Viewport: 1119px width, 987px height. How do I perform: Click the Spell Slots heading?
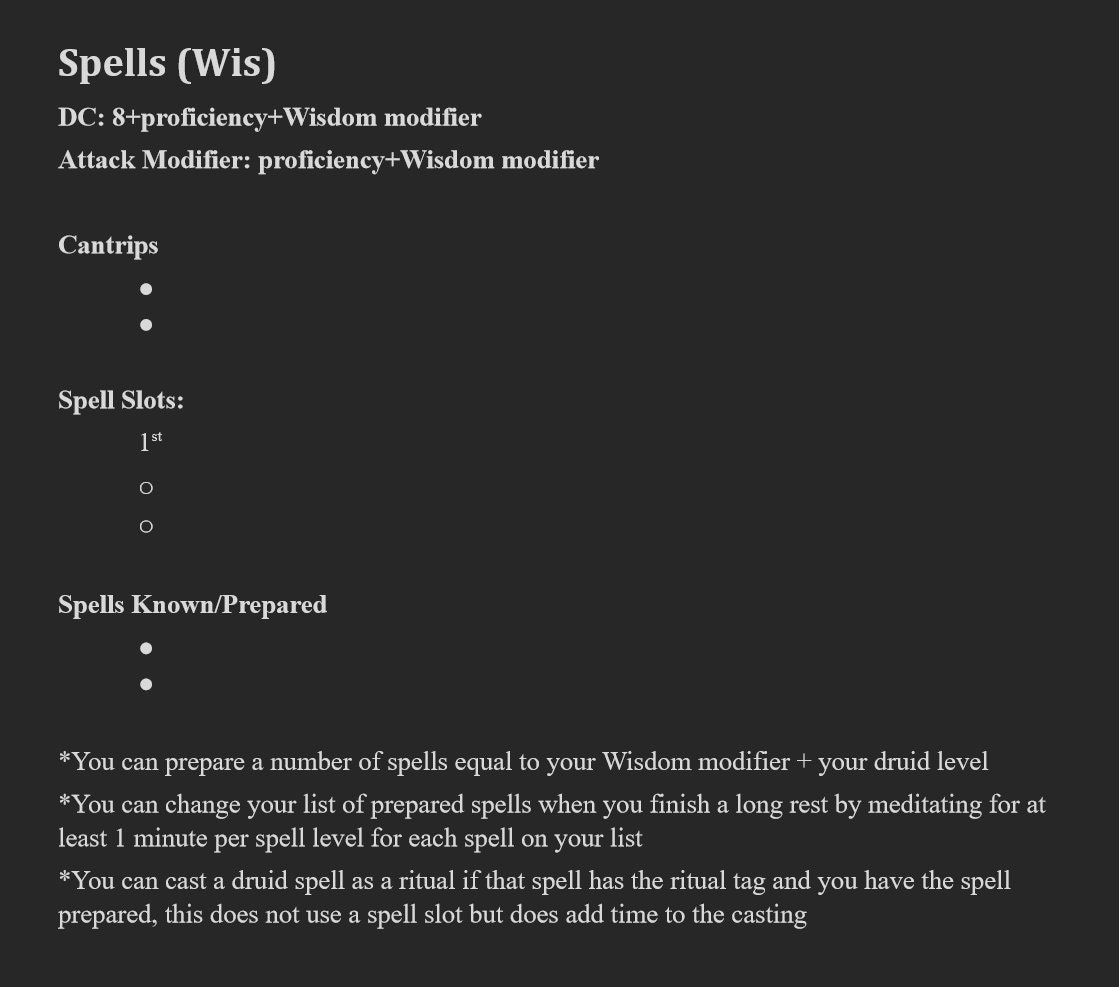point(121,400)
